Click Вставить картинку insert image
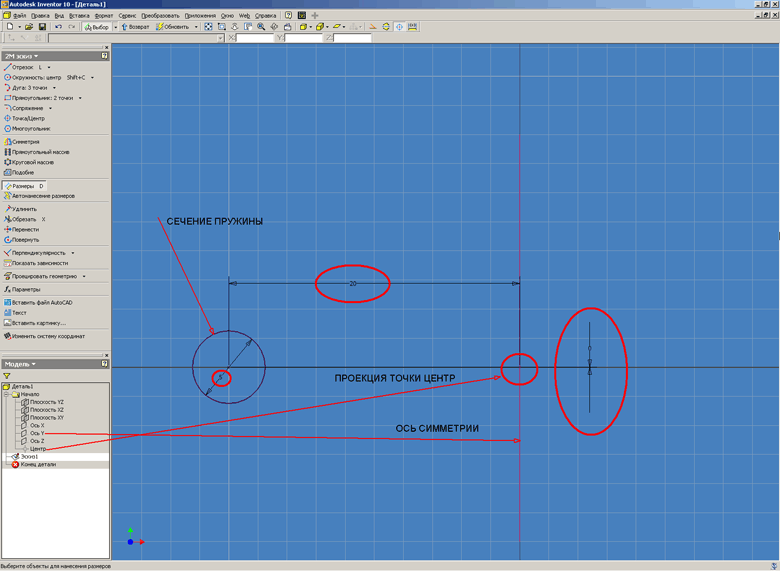 (x=35, y=323)
